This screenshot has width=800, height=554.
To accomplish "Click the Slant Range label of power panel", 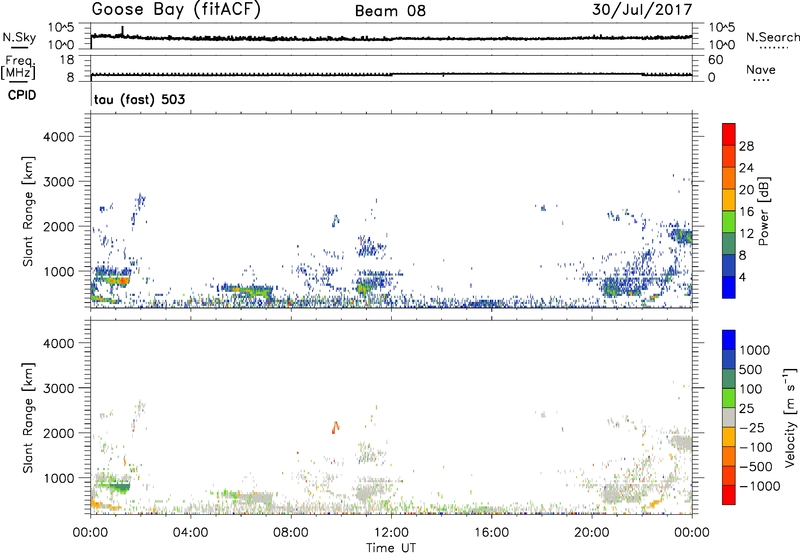I will 28,211.
